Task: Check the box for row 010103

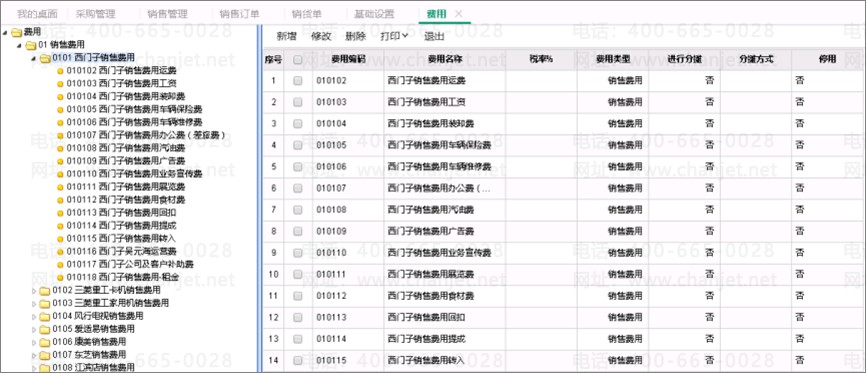Action: coord(298,102)
